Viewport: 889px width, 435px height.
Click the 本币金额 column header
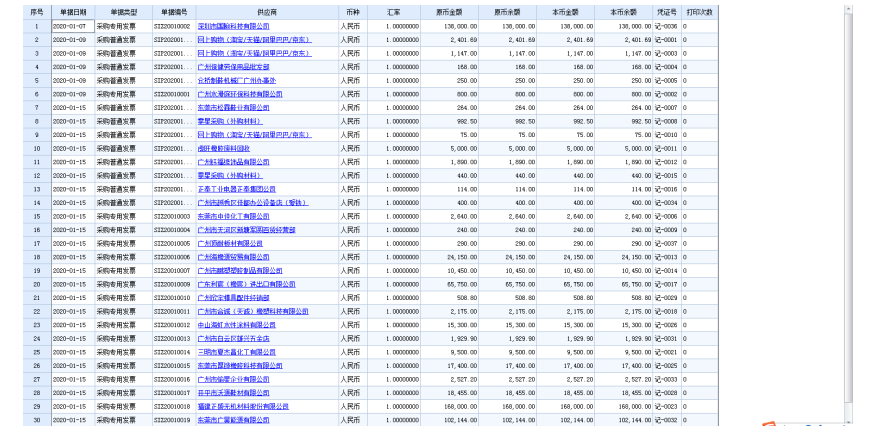tap(565, 12)
